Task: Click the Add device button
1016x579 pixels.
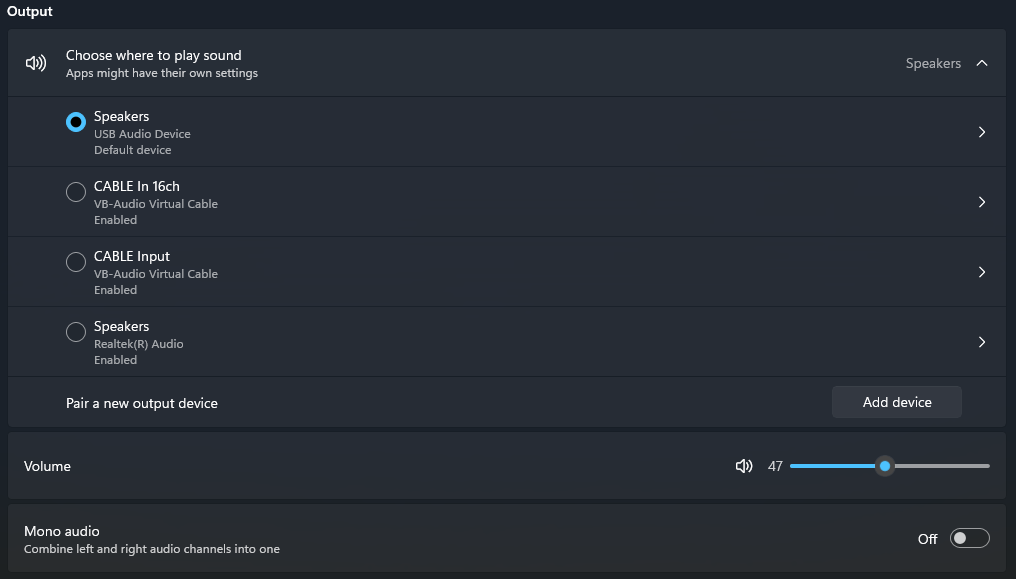Action: tap(897, 402)
